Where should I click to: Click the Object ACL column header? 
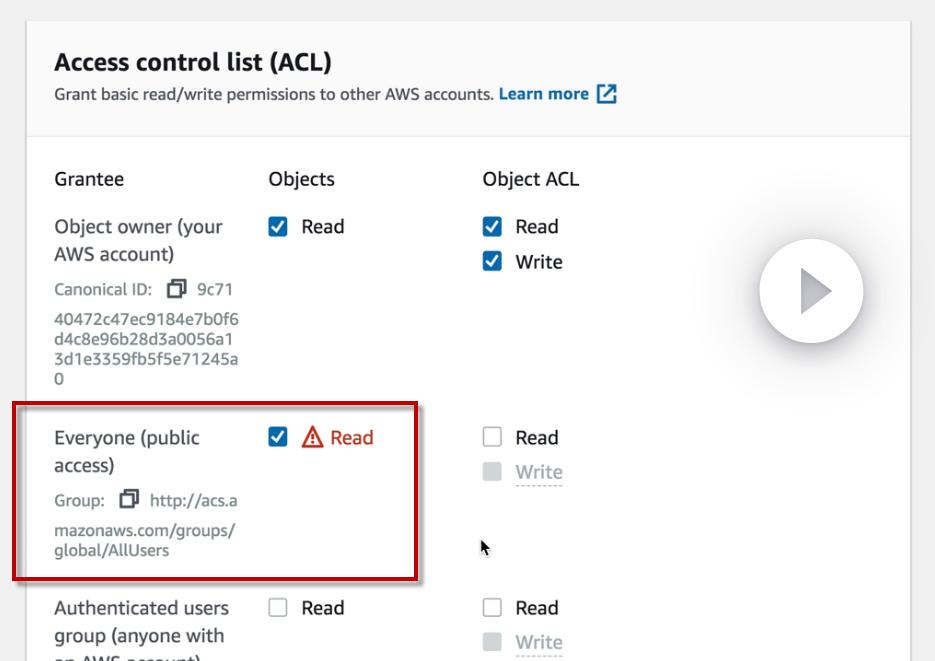coord(530,180)
